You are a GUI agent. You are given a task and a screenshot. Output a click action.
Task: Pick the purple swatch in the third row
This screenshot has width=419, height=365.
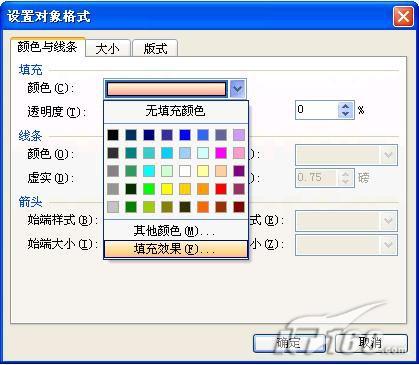click(x=239, y=171)
